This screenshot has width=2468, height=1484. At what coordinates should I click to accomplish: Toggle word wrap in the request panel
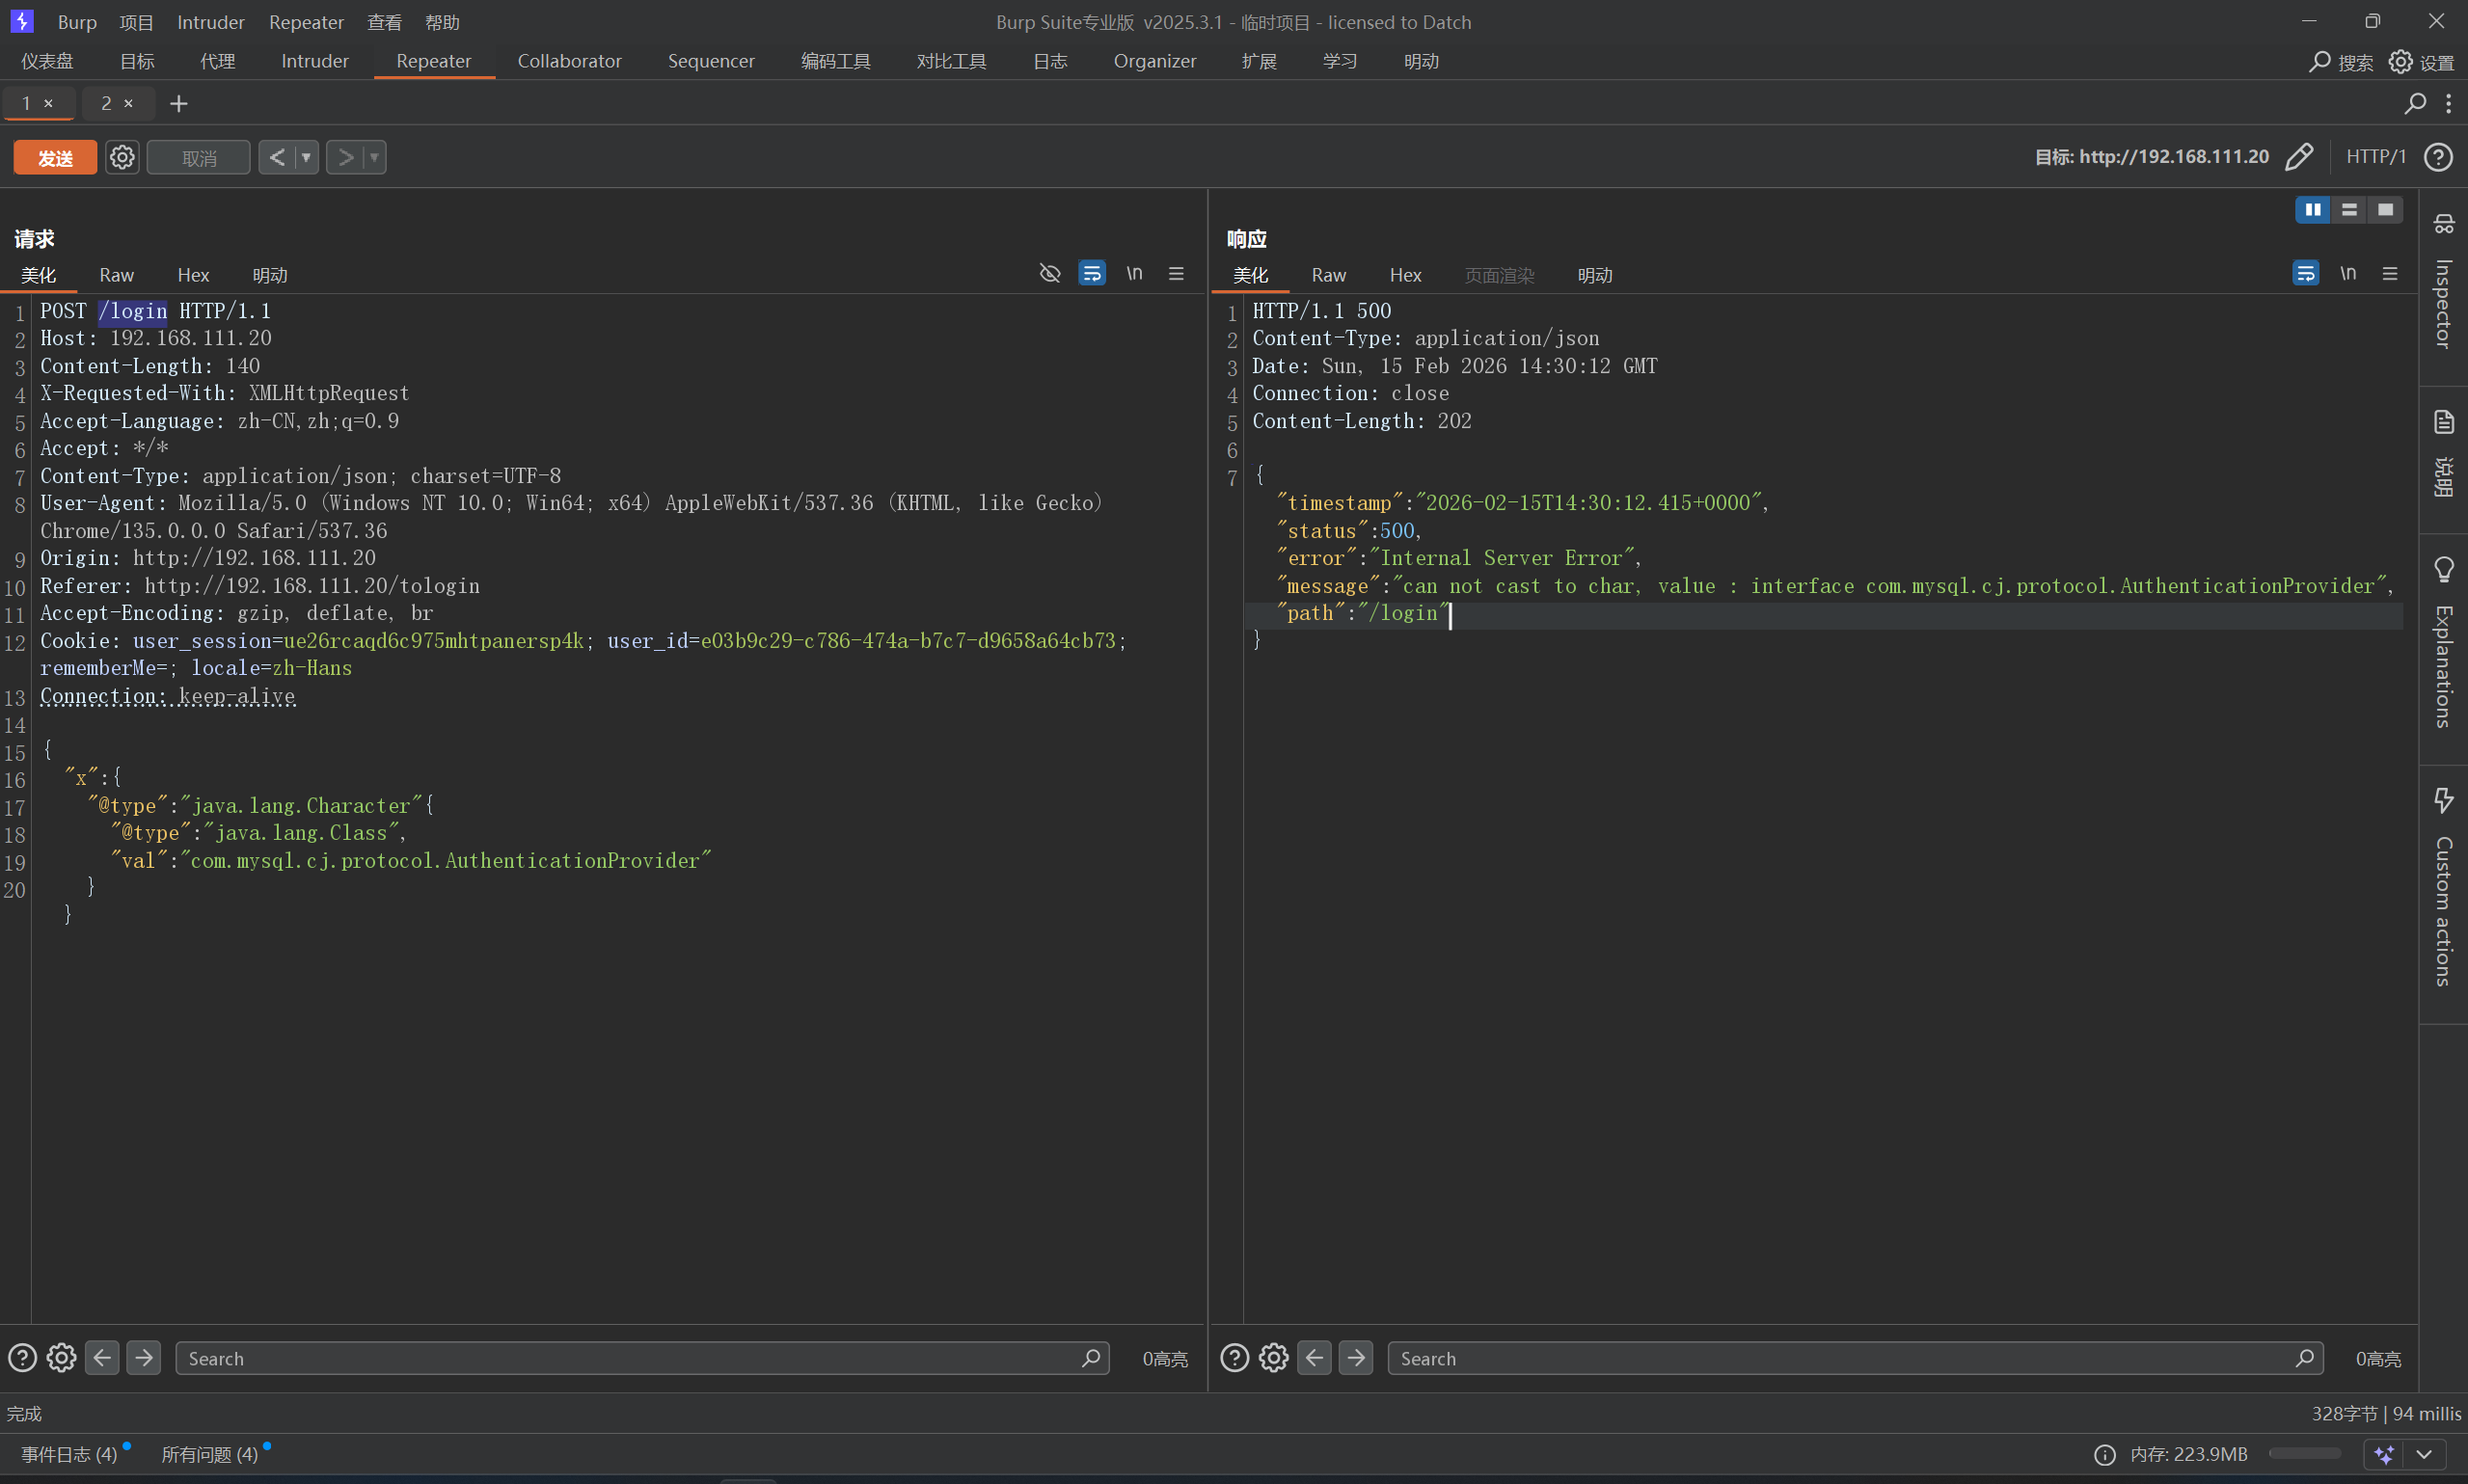(1091, 273)
